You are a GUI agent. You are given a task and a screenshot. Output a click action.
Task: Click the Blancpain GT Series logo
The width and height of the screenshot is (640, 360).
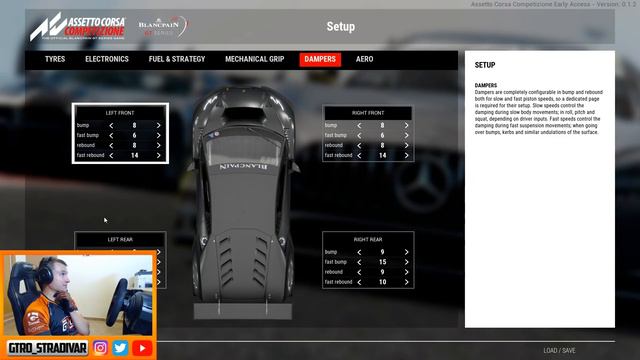163,27
